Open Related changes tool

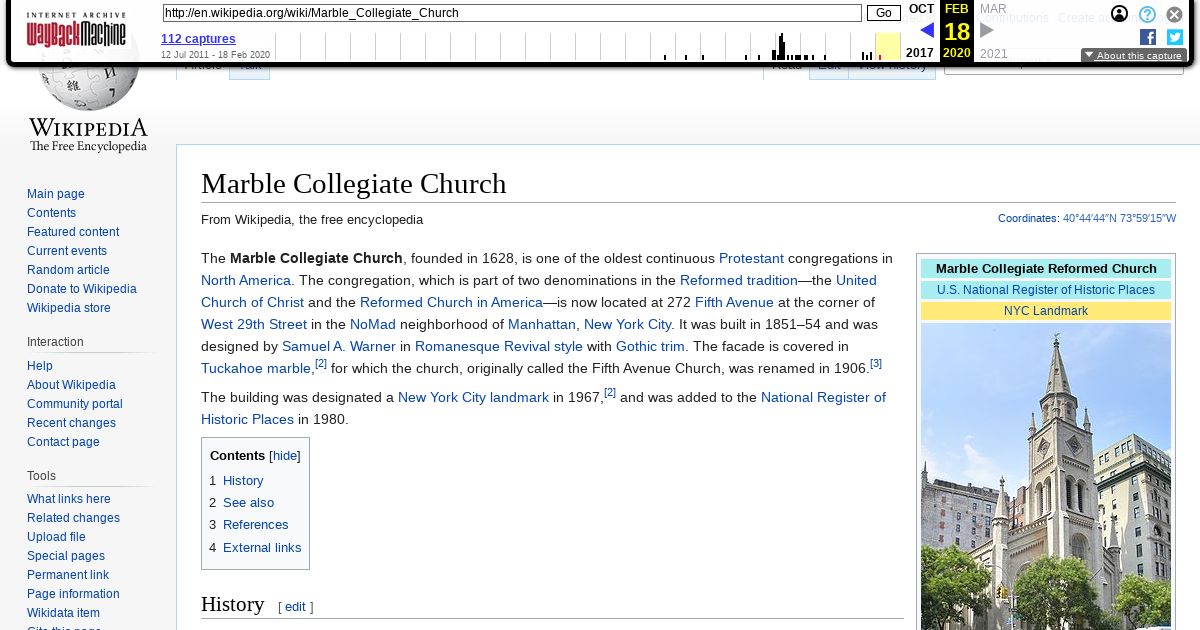(73, 518)
